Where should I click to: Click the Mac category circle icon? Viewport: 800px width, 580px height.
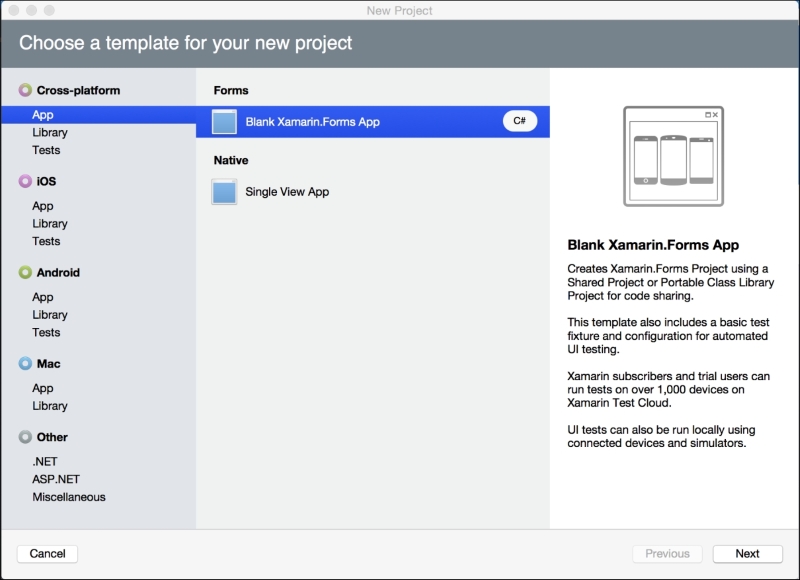point(25,363)
